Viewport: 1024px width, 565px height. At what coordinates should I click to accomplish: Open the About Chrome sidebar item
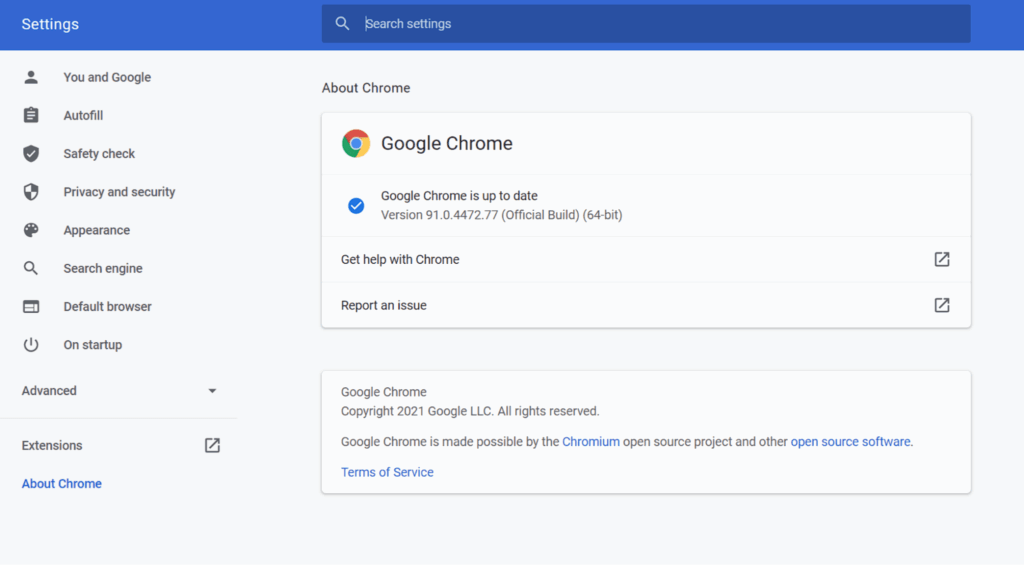pyautogui.click(x=62, y=484)
